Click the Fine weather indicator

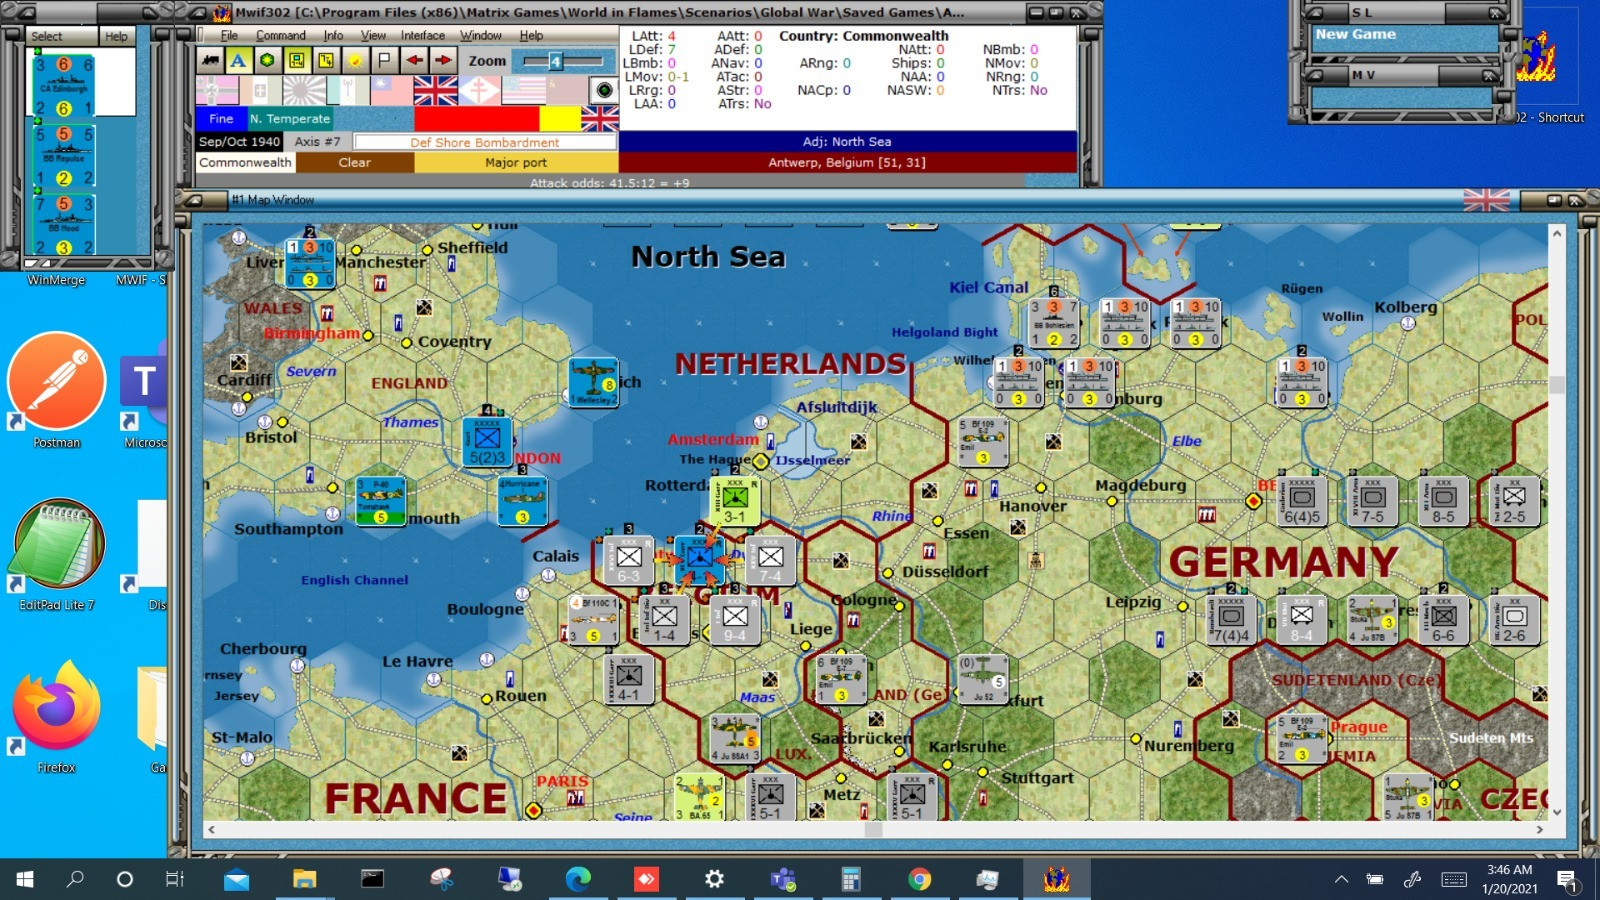coord(221,118)
